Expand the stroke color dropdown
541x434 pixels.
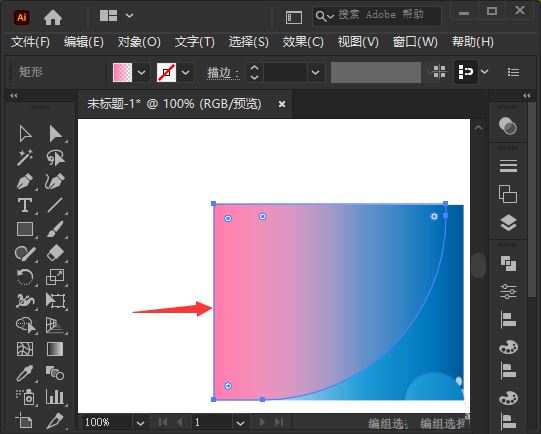click(185, 72)
